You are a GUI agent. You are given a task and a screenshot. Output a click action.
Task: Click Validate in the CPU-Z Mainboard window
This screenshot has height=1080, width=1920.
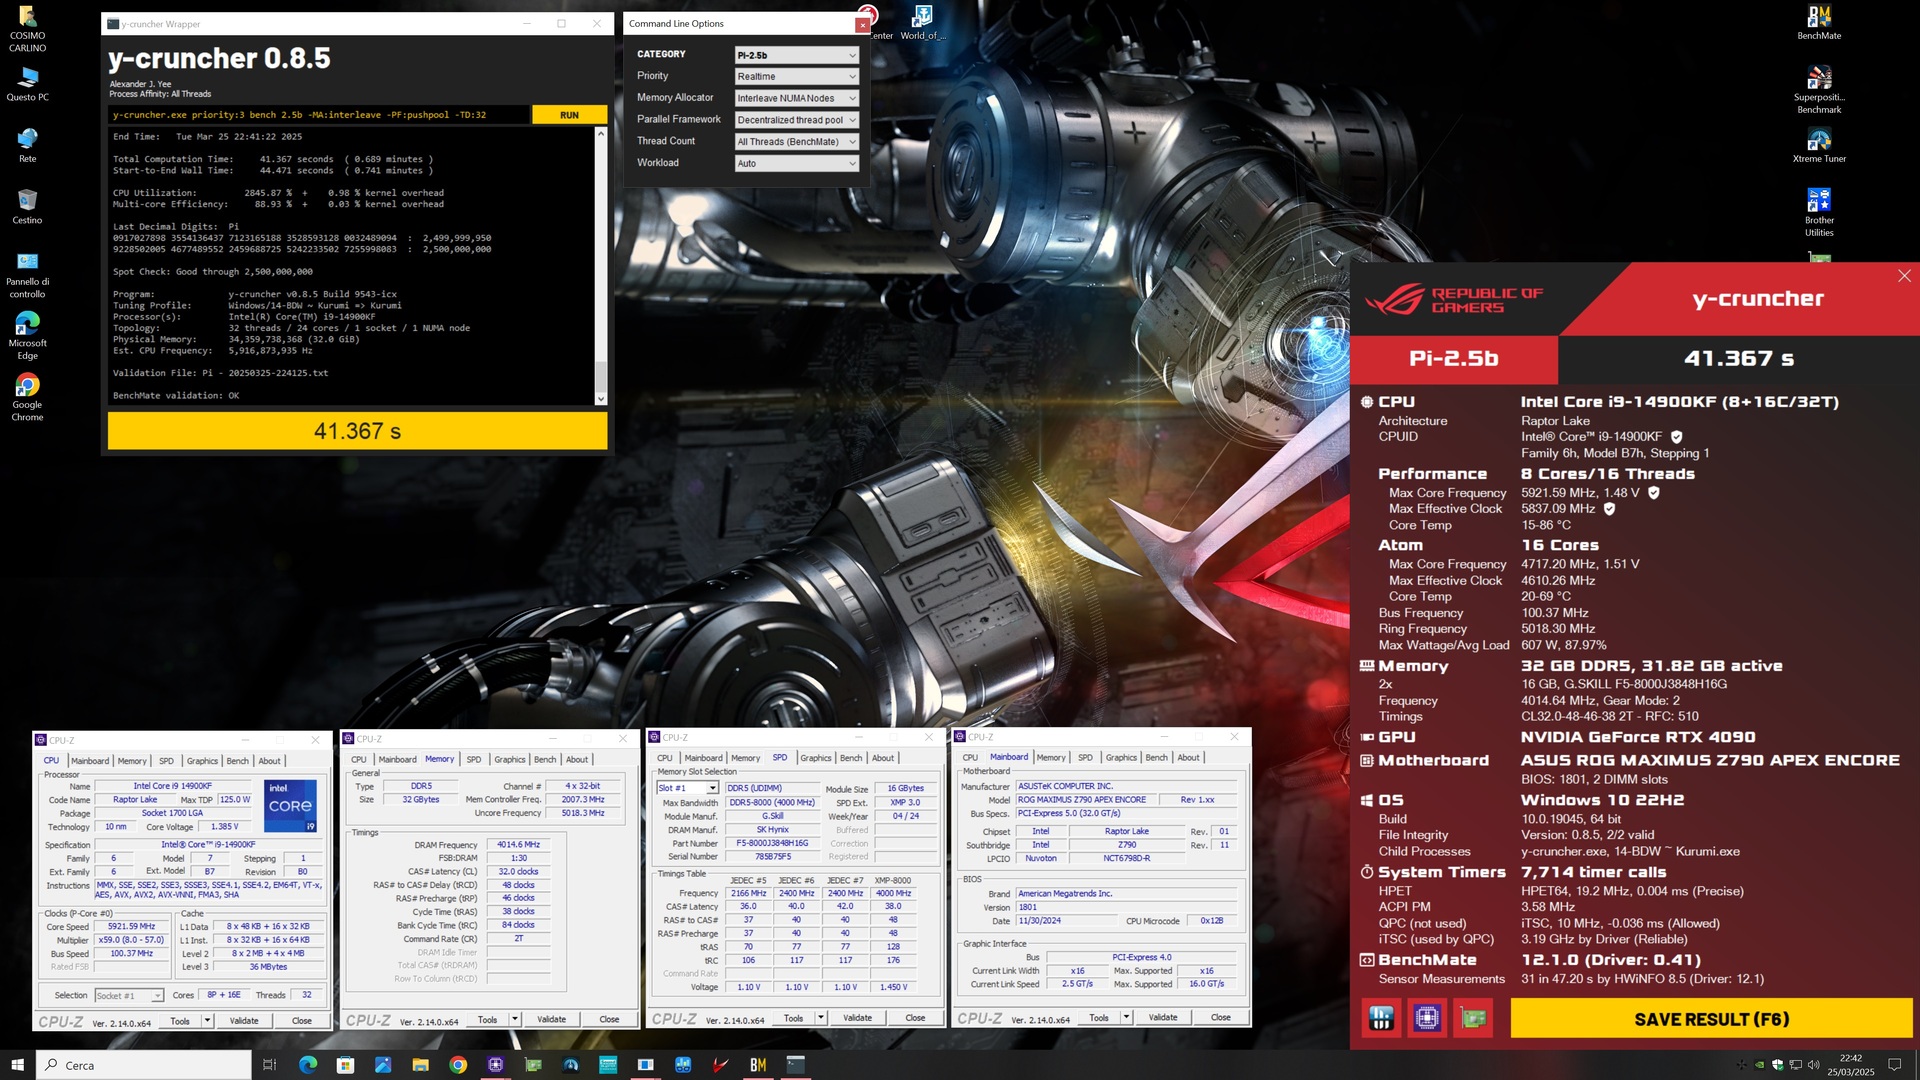[x=1162, y=1017]
